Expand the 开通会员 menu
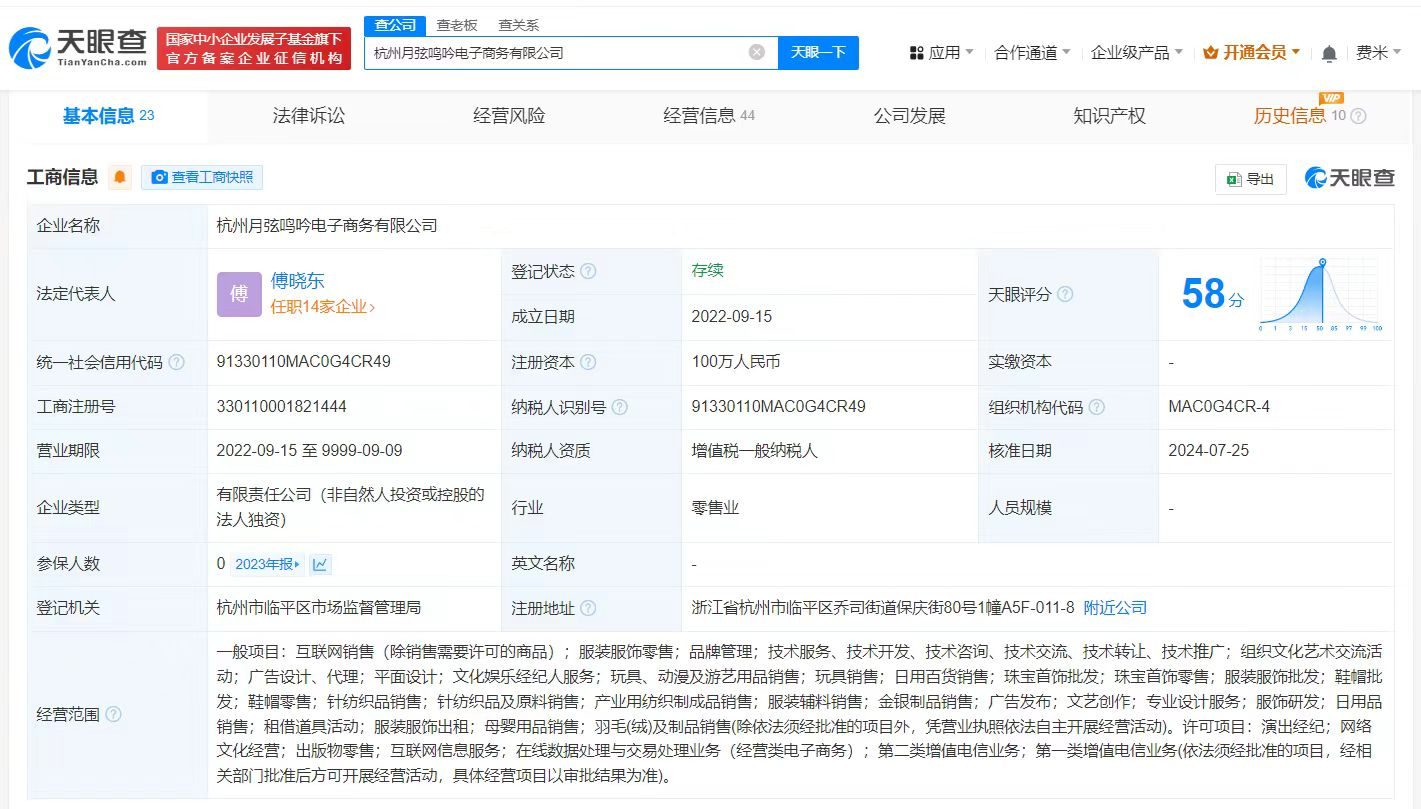 pyautogui.click(x=1253, y=52)
